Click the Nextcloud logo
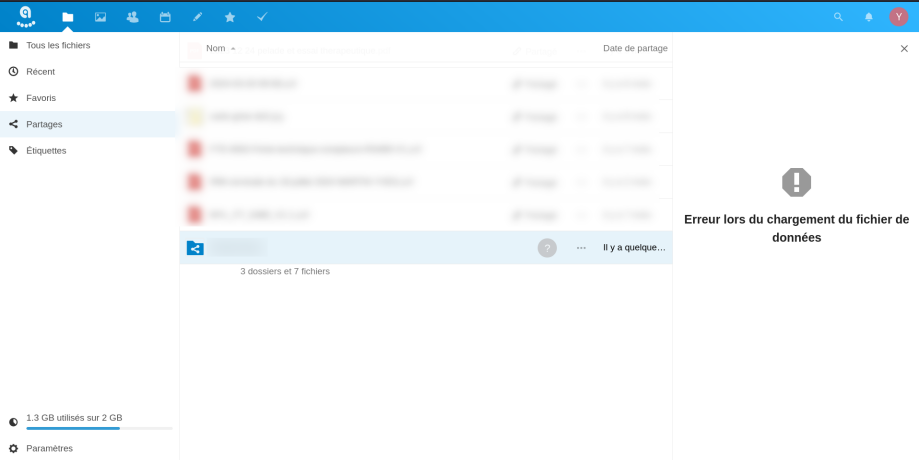 pos(25,16)
